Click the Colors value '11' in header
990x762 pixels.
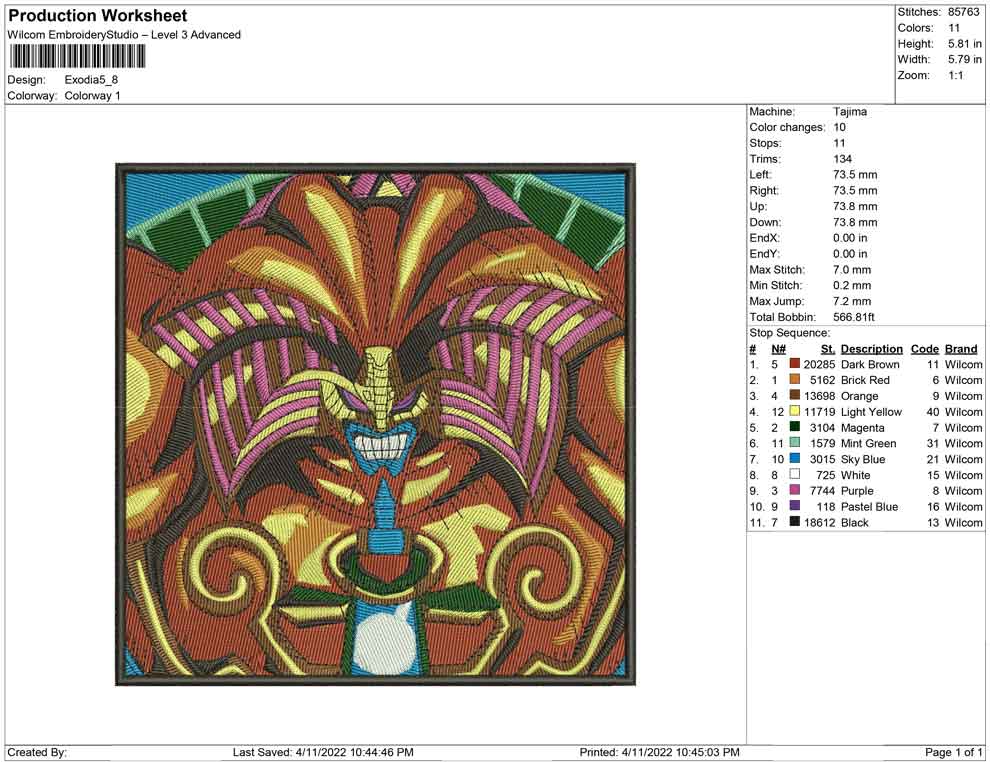[954, 28]
